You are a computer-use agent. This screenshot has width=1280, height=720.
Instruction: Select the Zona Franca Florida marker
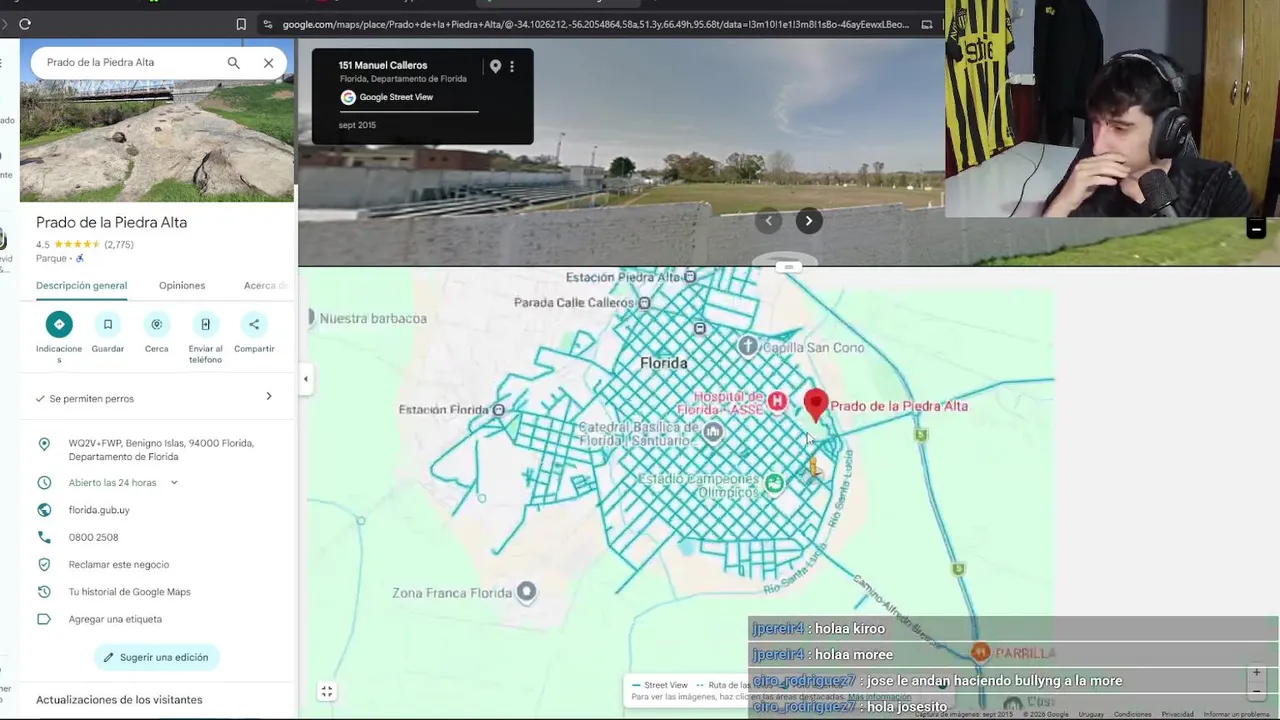(526, 592)
